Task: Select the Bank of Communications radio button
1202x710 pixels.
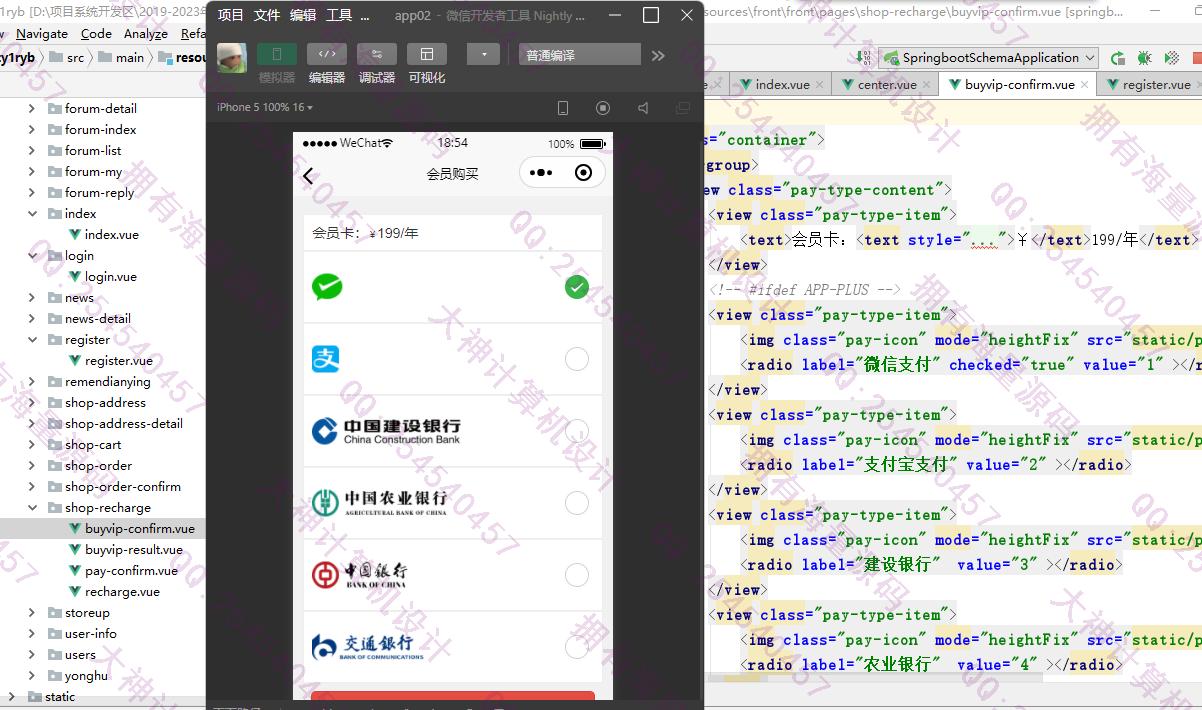Action: 577,647
